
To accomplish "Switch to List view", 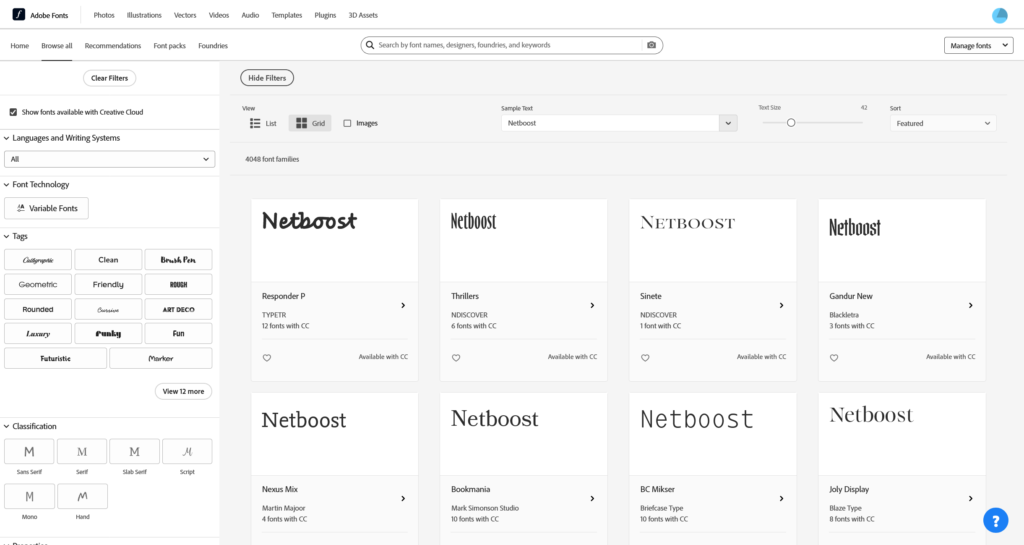I will click(263, 123).
